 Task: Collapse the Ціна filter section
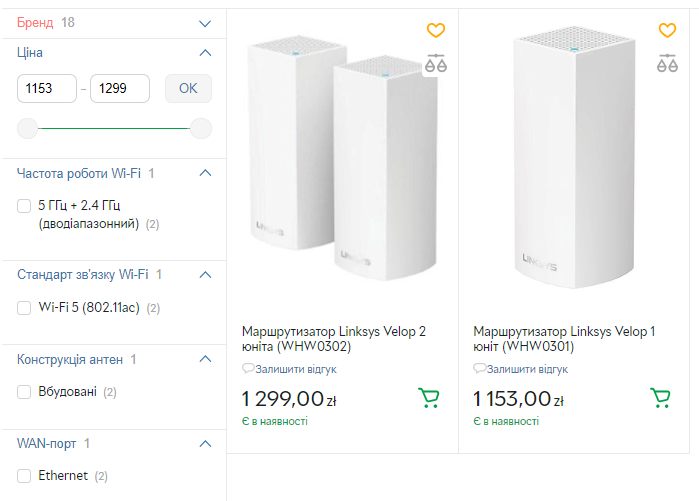(x=206, y=52)
